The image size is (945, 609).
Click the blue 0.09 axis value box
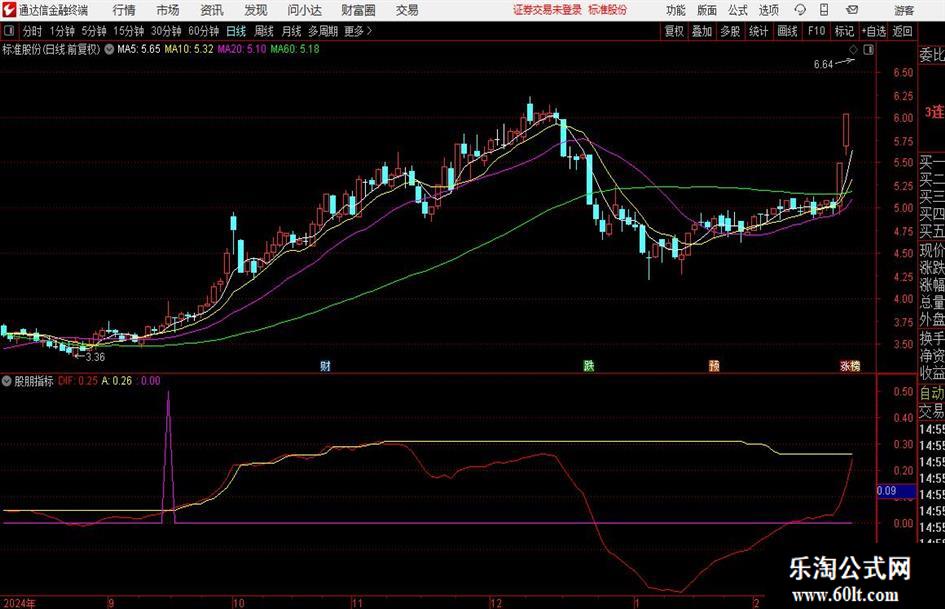tap(896, 491)
